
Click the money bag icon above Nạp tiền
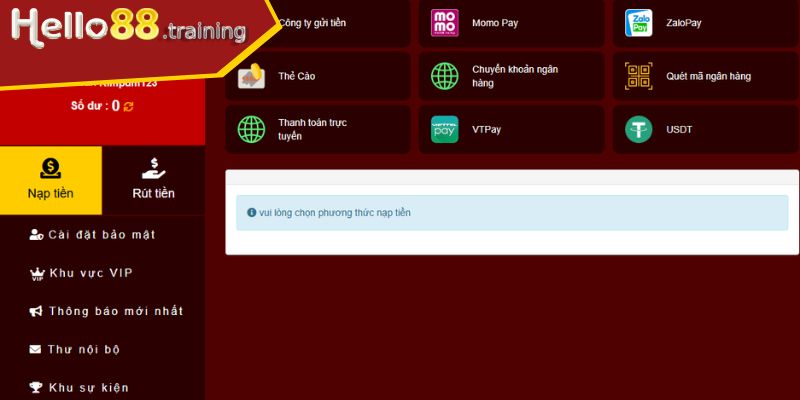[x=51, y=169]
